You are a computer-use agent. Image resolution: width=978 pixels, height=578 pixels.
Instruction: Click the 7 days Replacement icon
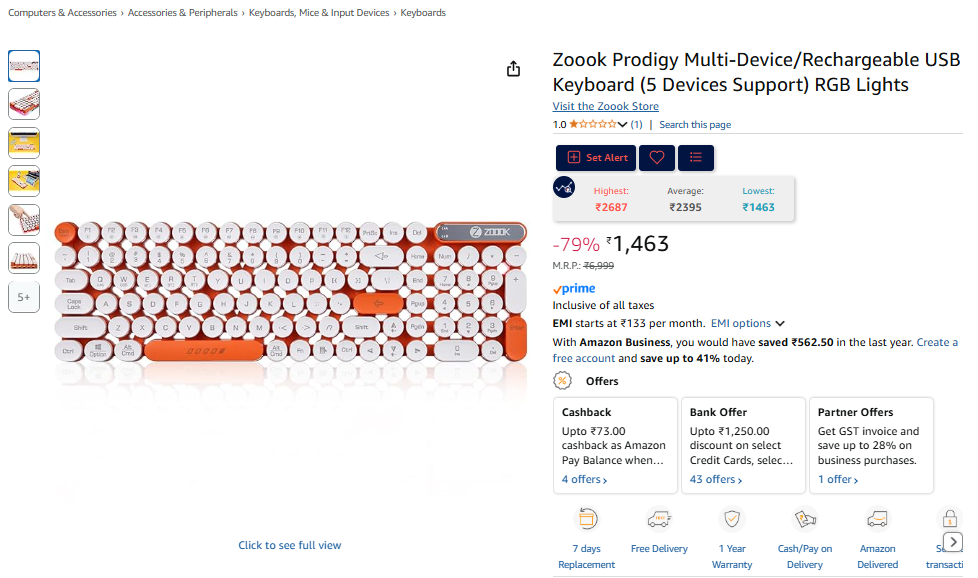(x=586, y=519)
